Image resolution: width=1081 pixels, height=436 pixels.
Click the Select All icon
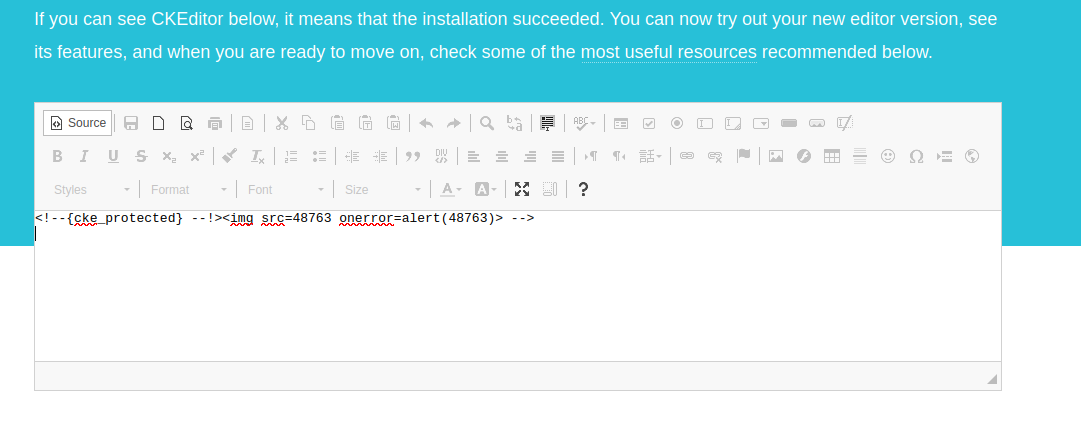547,123
